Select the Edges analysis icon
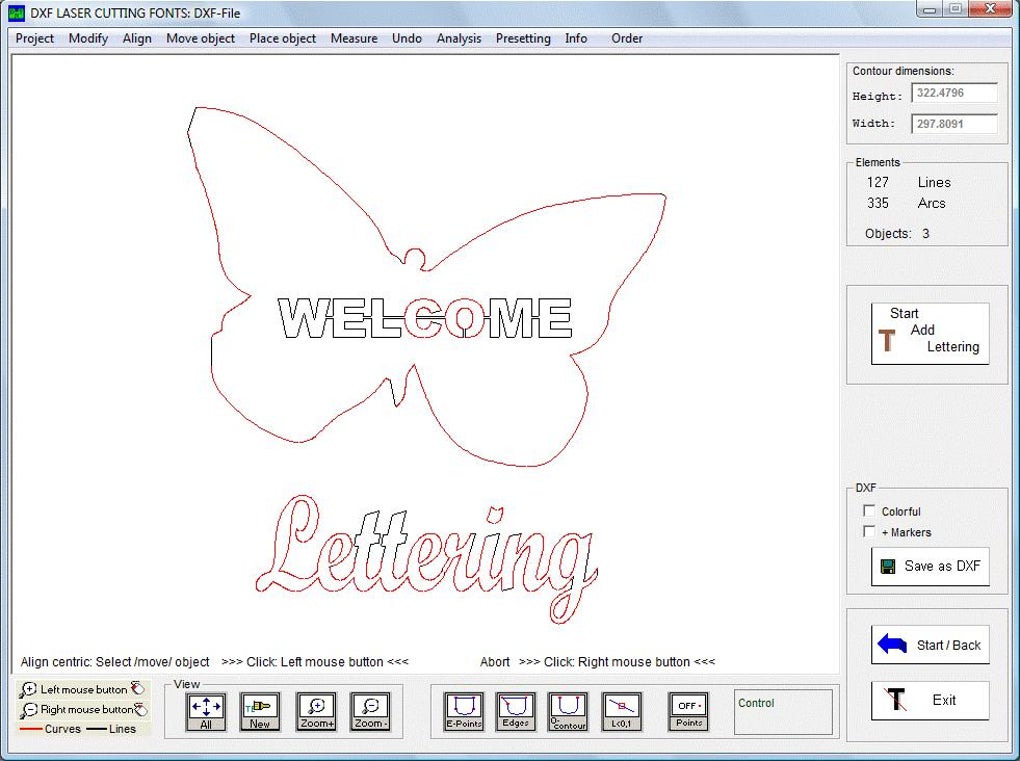 pos(516,711)
